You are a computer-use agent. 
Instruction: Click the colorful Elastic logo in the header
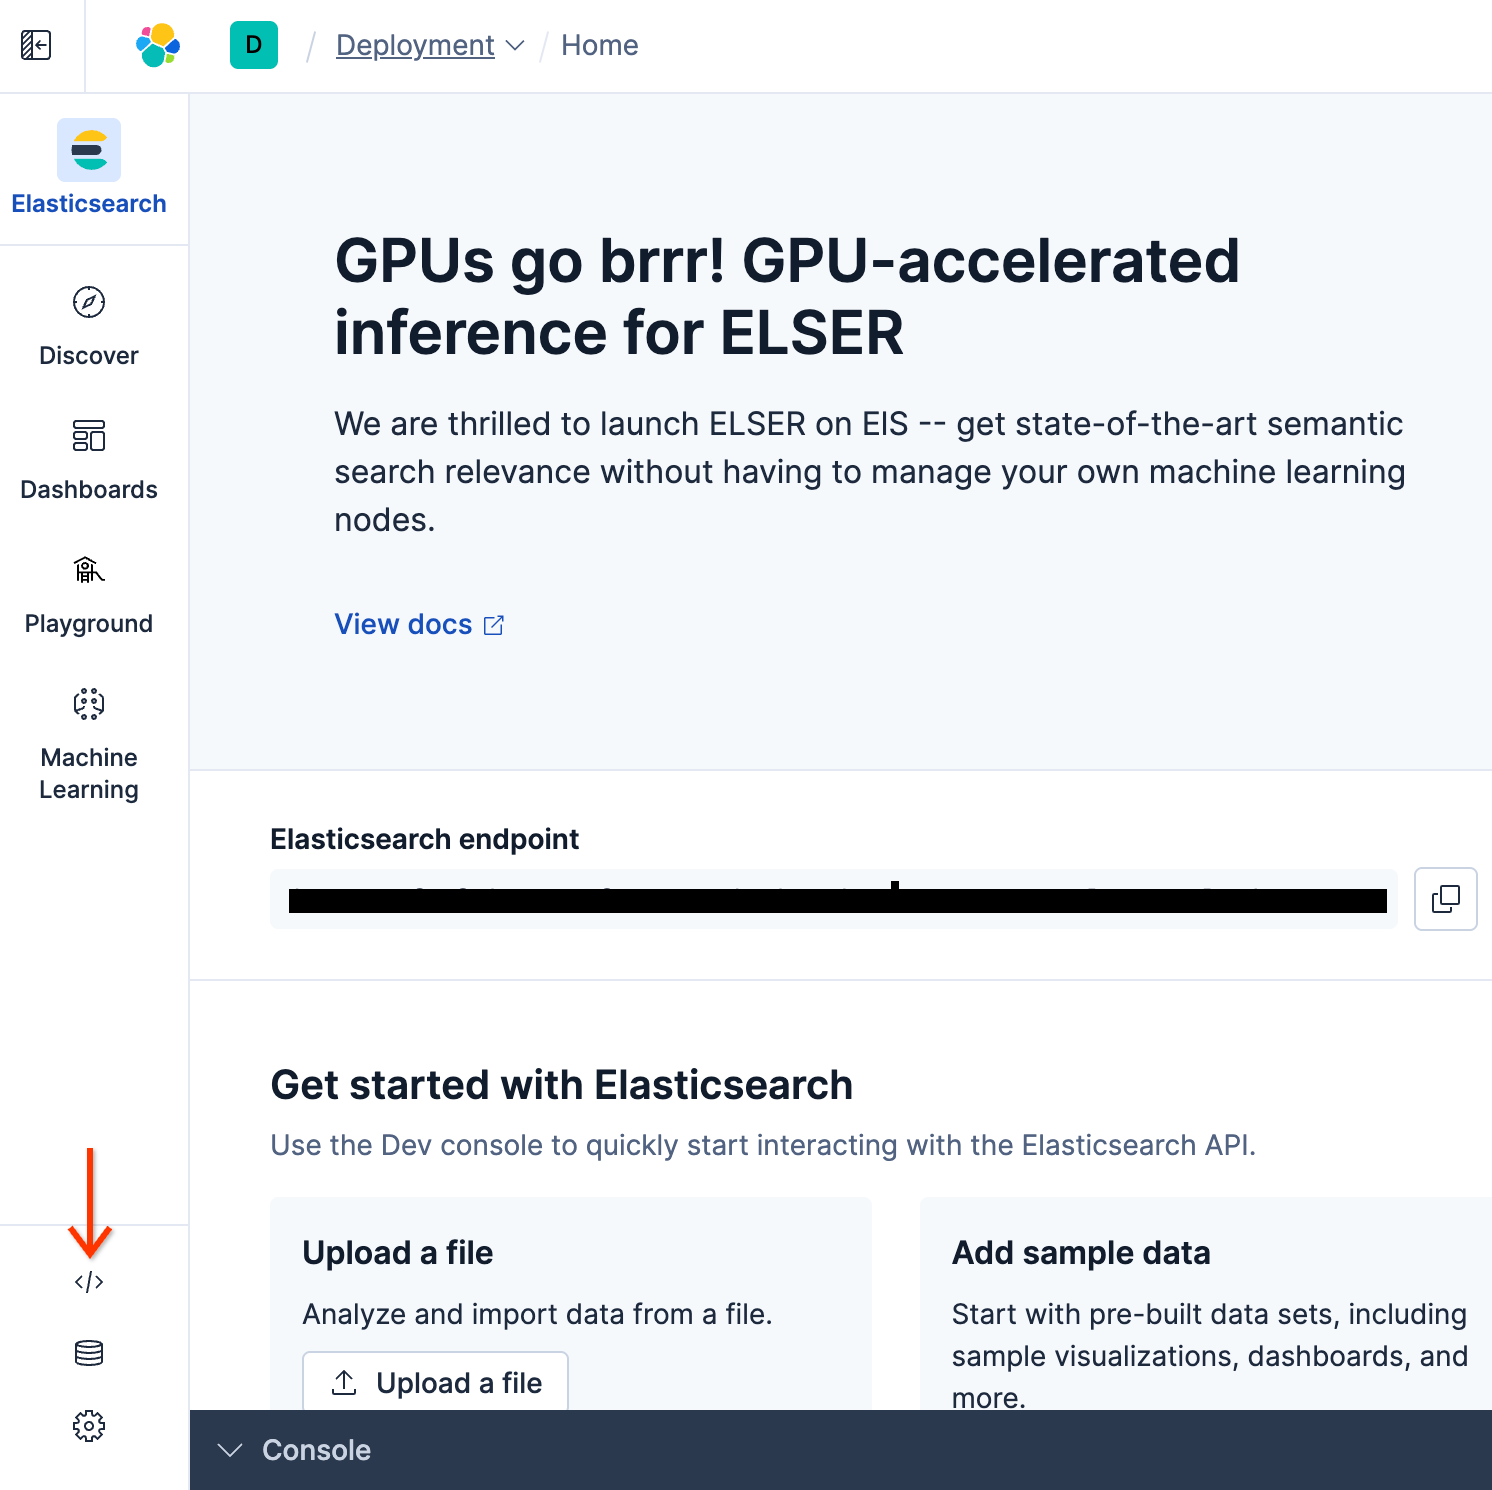pos(155,45)
